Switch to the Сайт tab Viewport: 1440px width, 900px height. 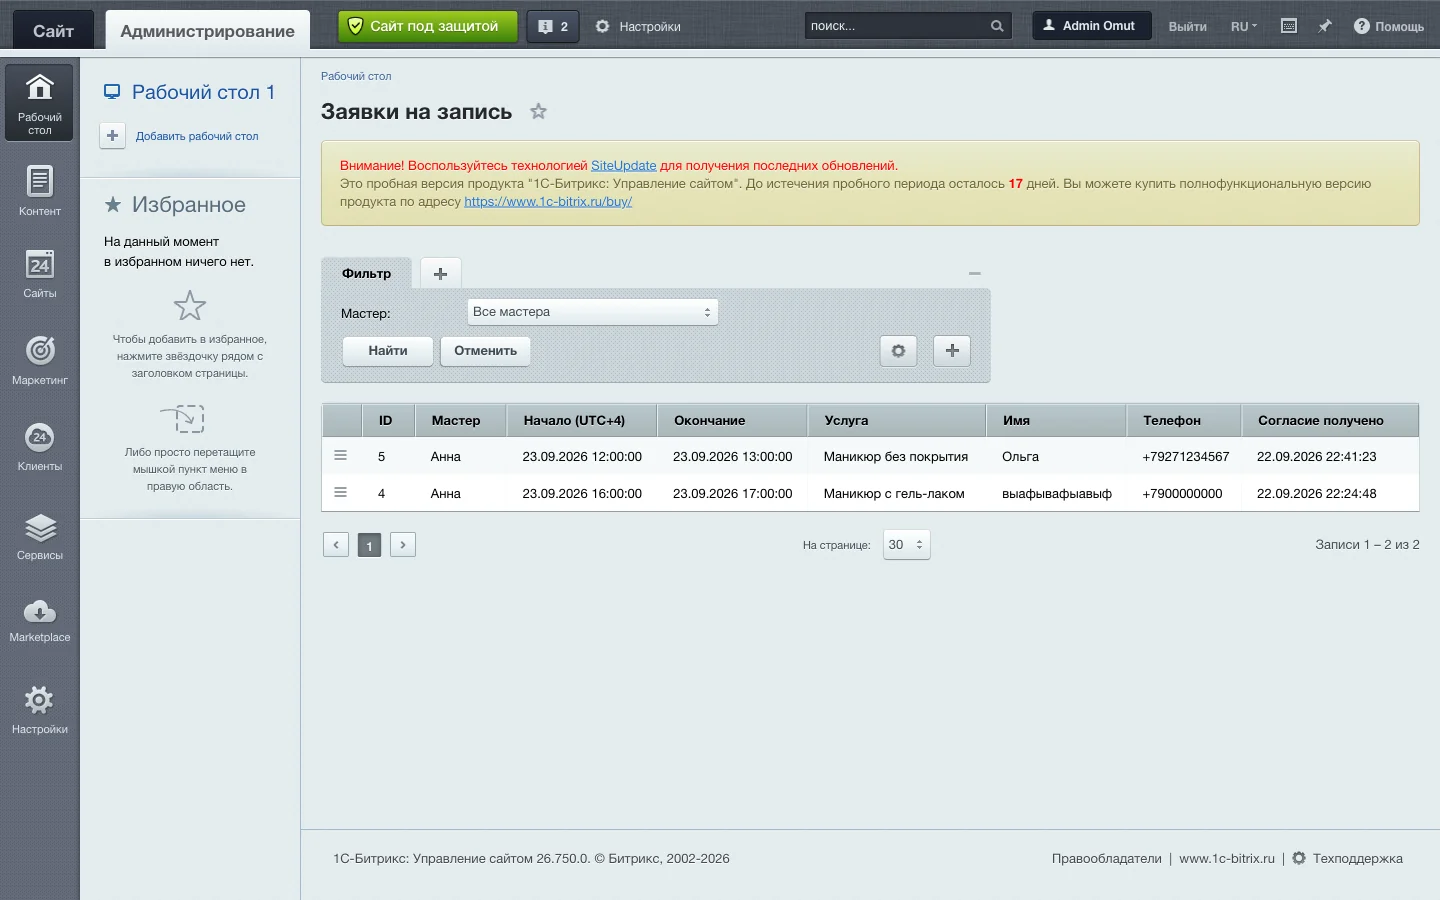53,30
